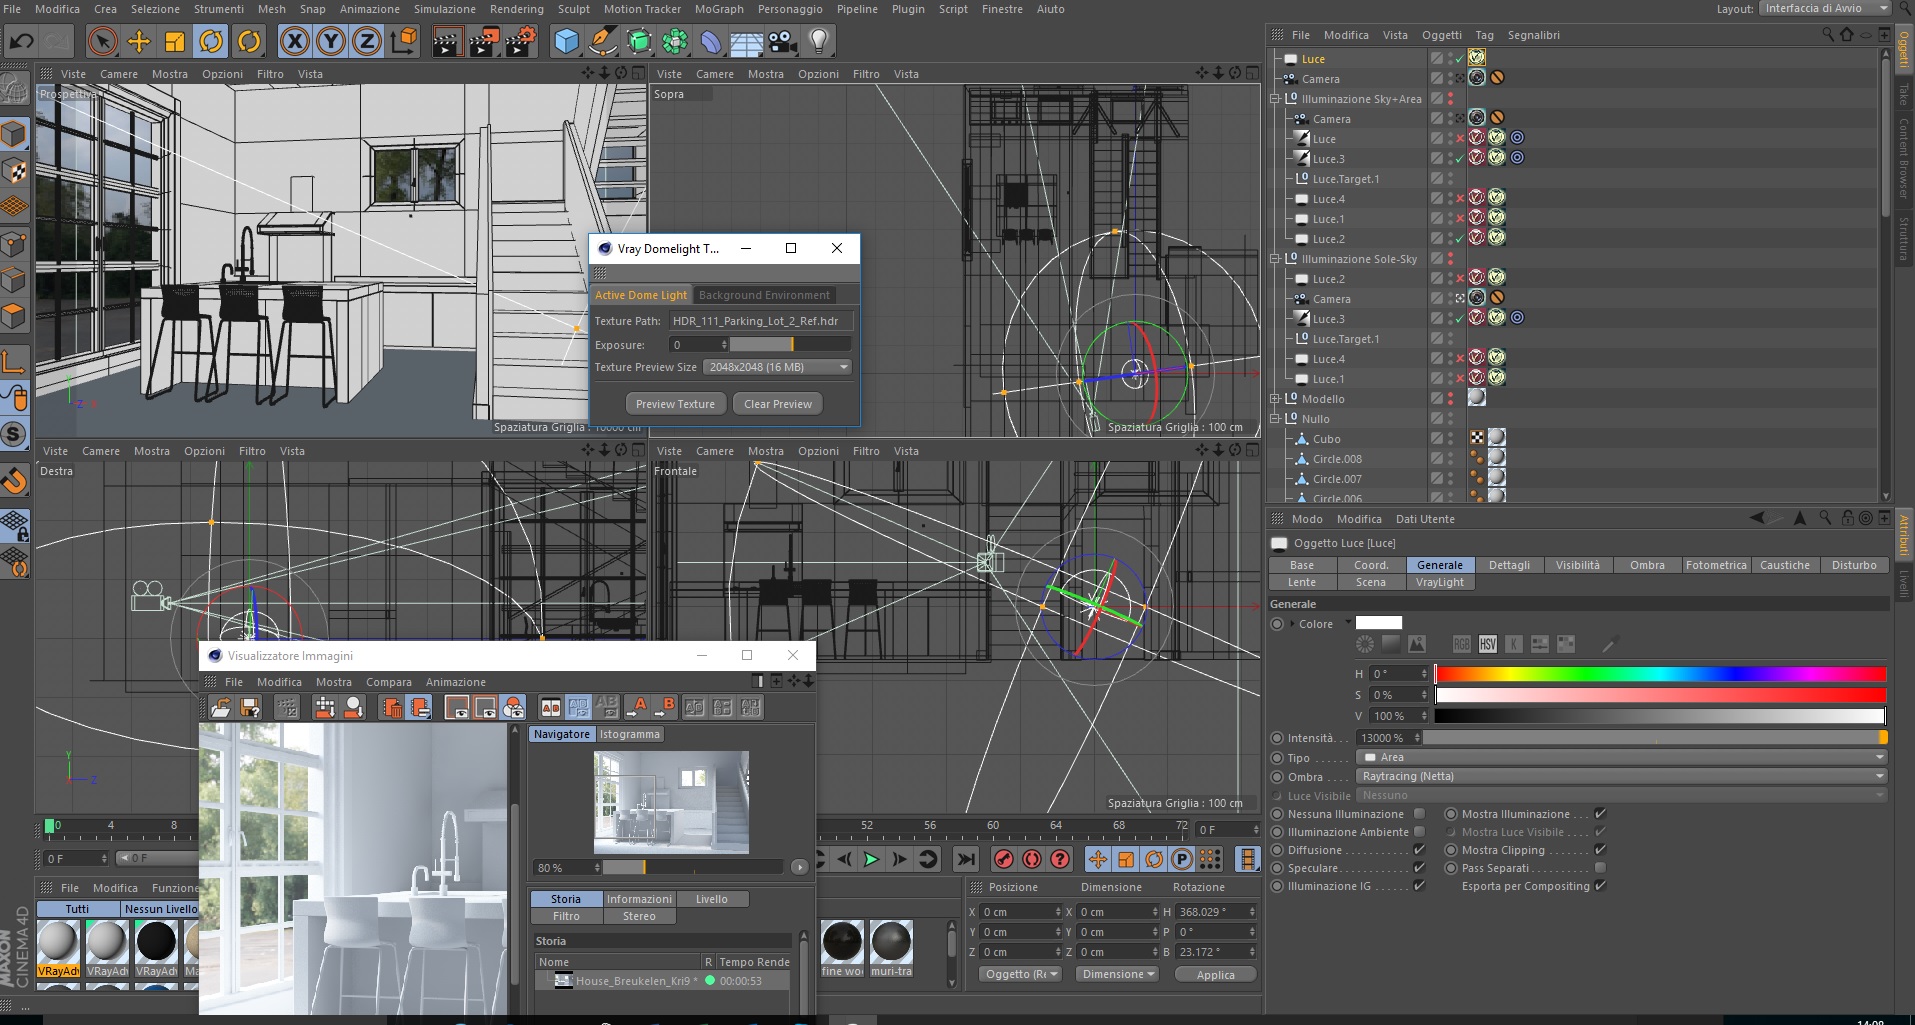Click the Applica button
1915x1025 pixels.
[x=1215, y=975]
